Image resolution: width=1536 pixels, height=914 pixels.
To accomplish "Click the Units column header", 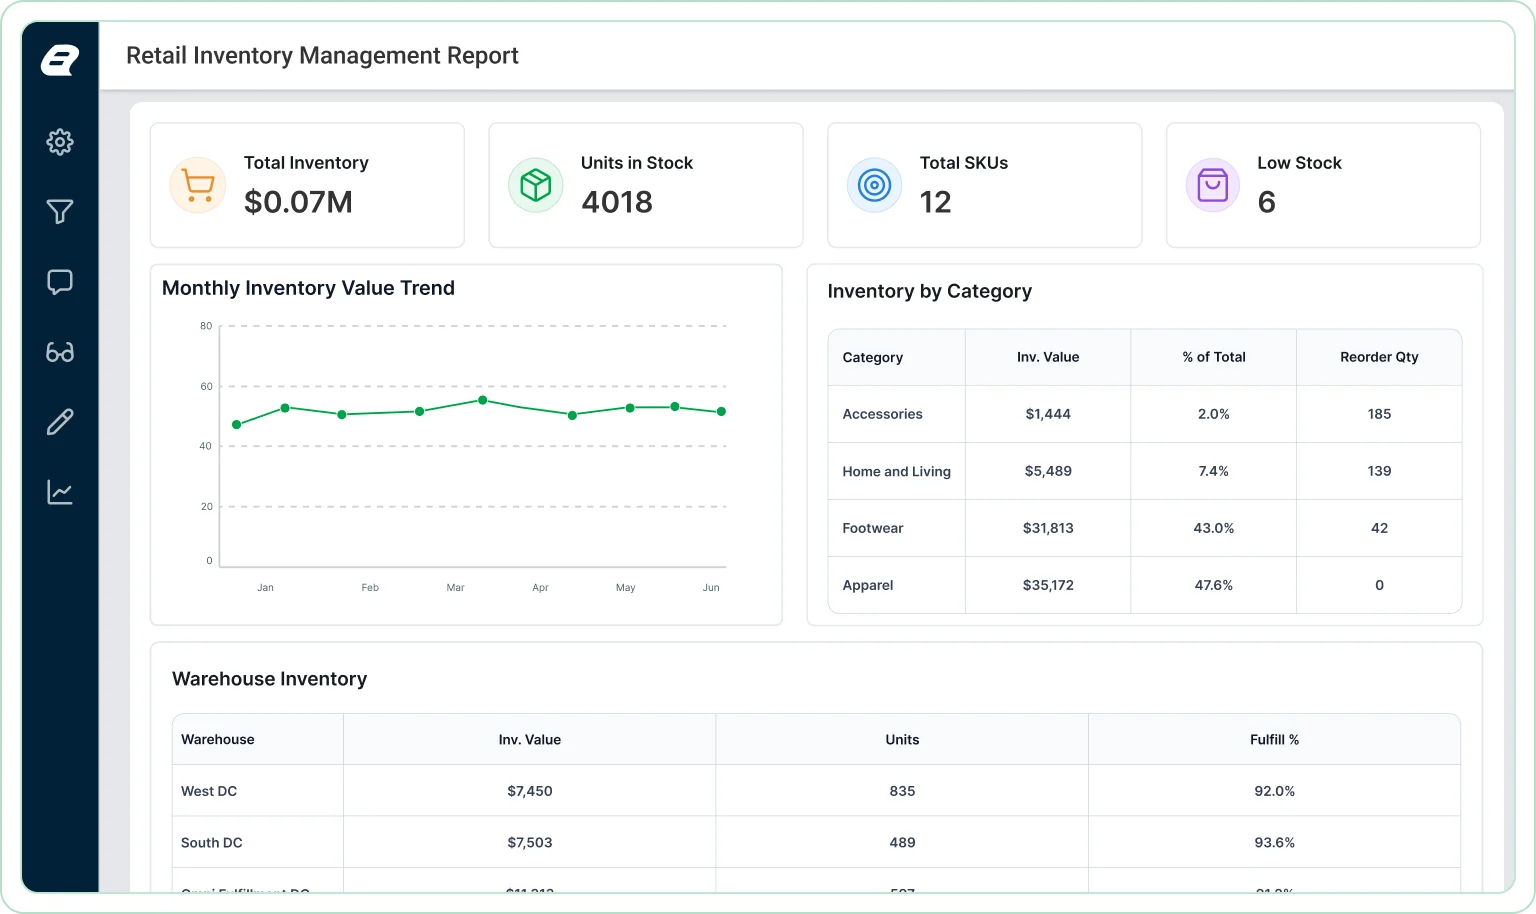I will point(902,740).
